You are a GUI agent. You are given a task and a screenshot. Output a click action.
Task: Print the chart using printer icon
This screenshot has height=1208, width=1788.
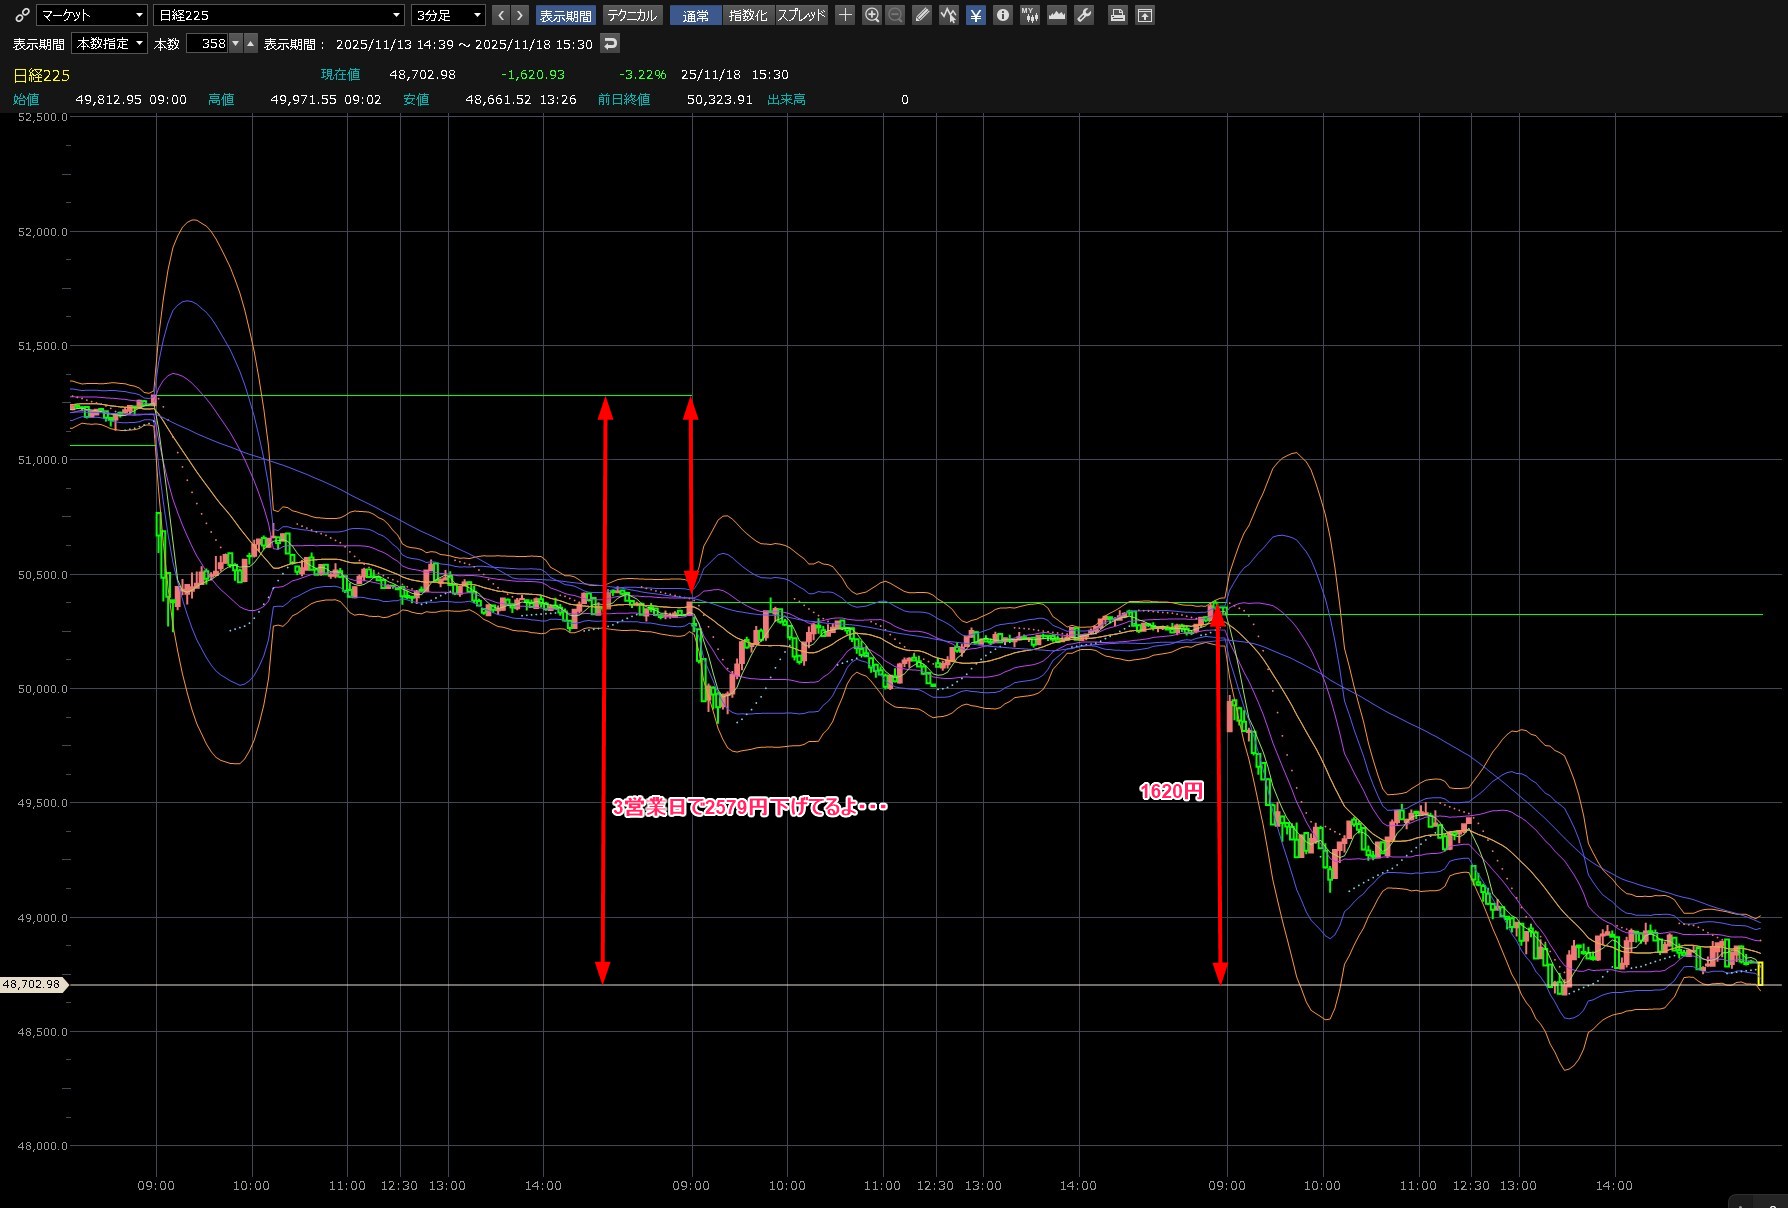click(1118, 15)
